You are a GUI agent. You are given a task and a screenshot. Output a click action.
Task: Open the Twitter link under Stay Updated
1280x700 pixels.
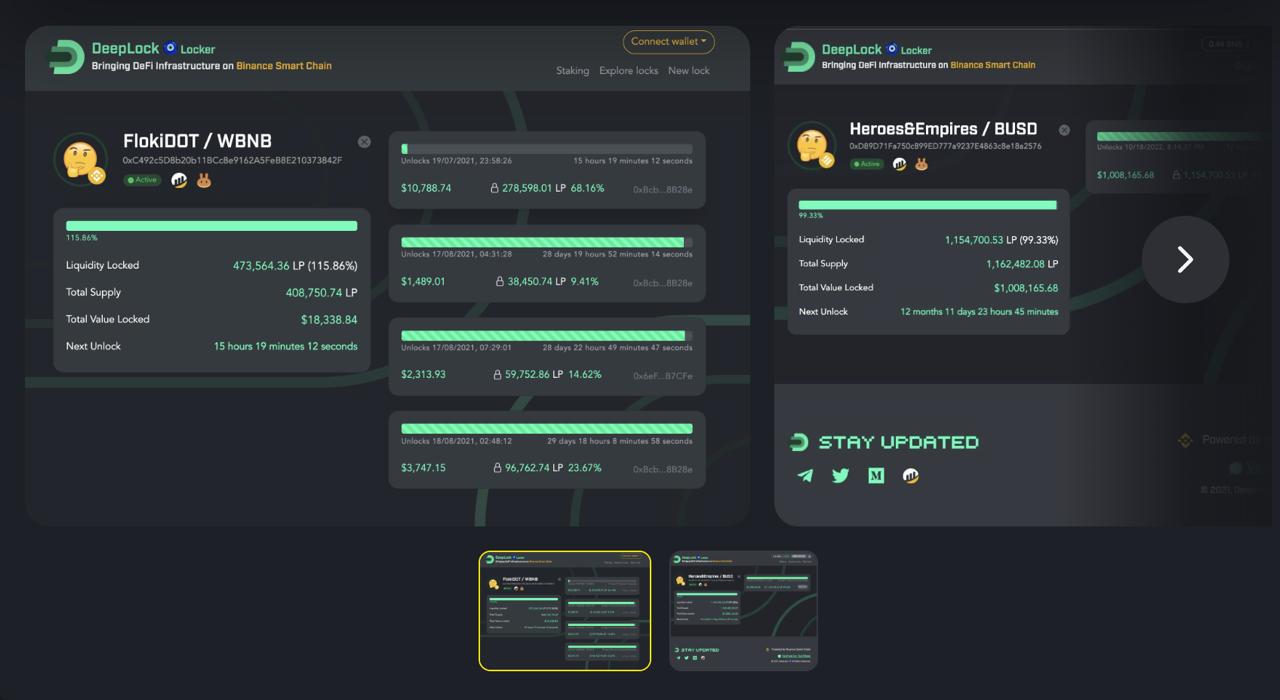(x=840, y=476)
